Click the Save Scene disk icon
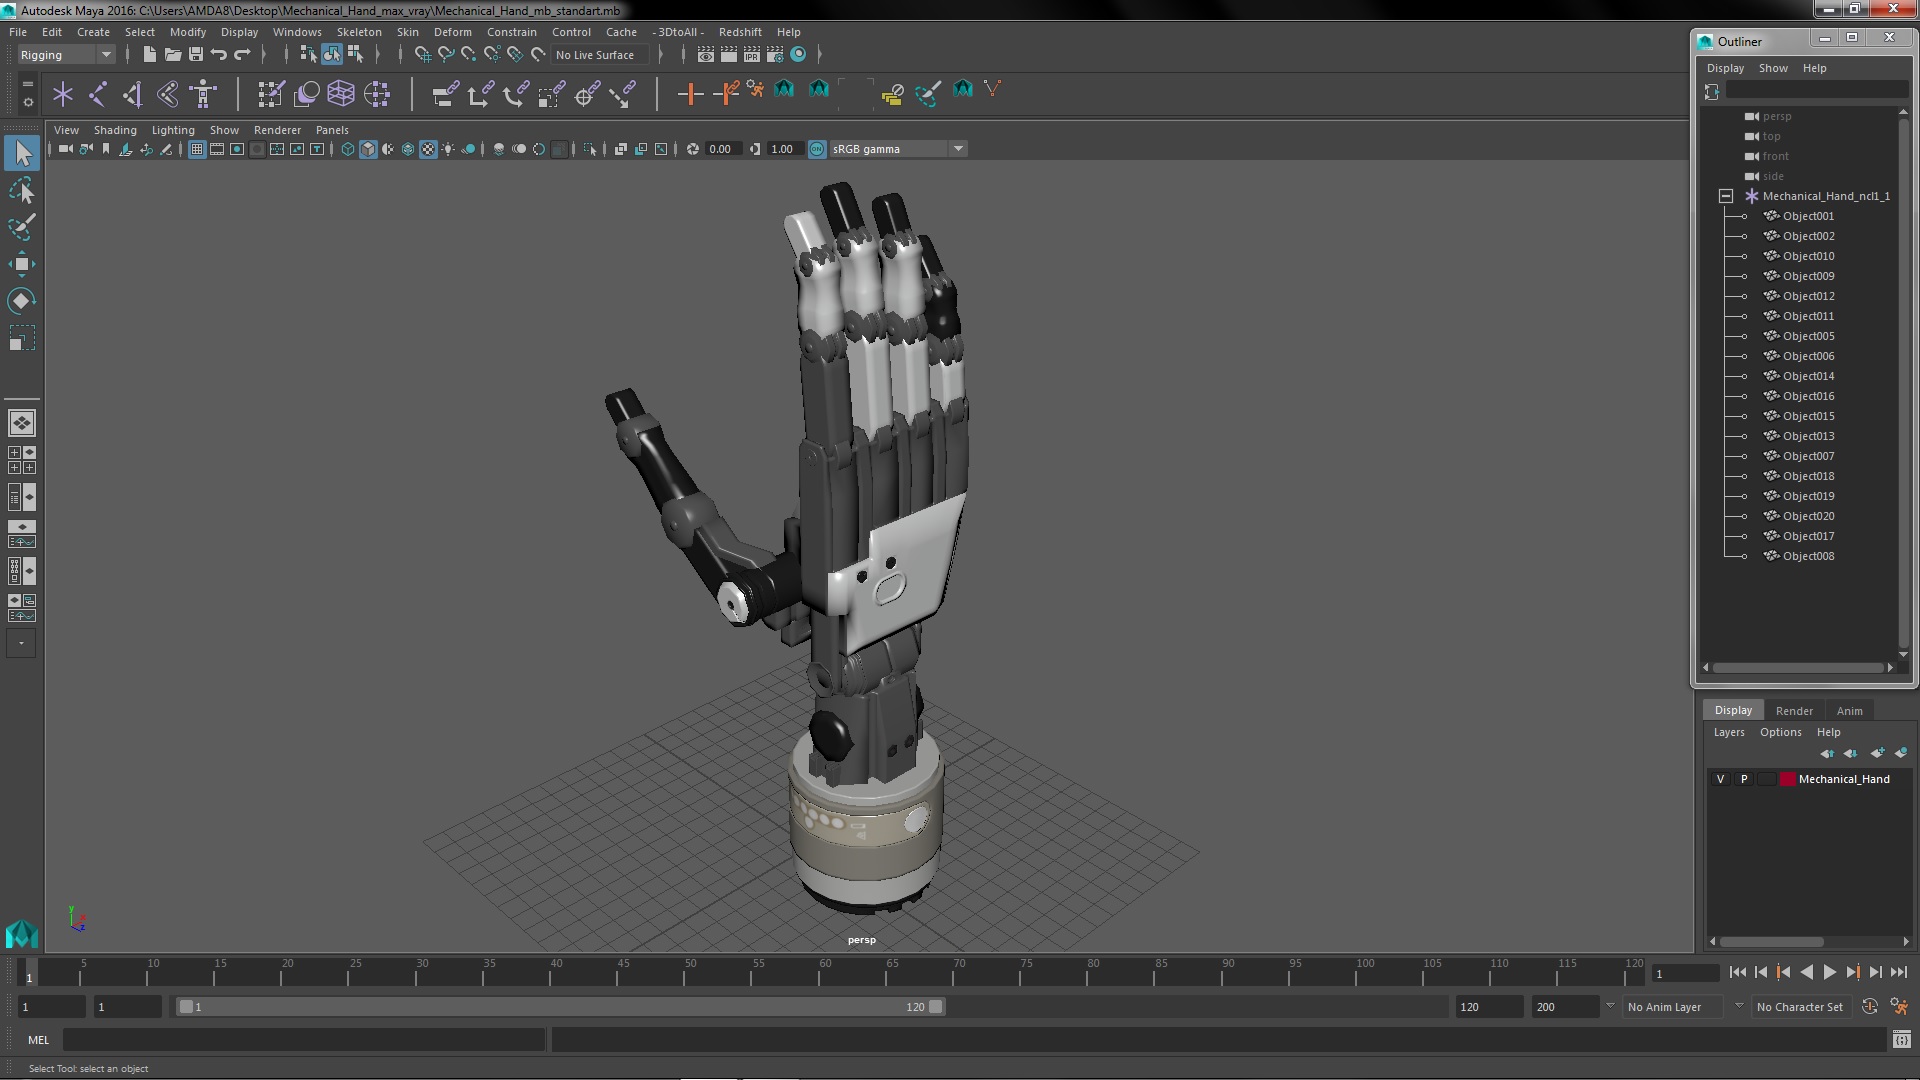Screen dimensions: 1920x1080 196,54
